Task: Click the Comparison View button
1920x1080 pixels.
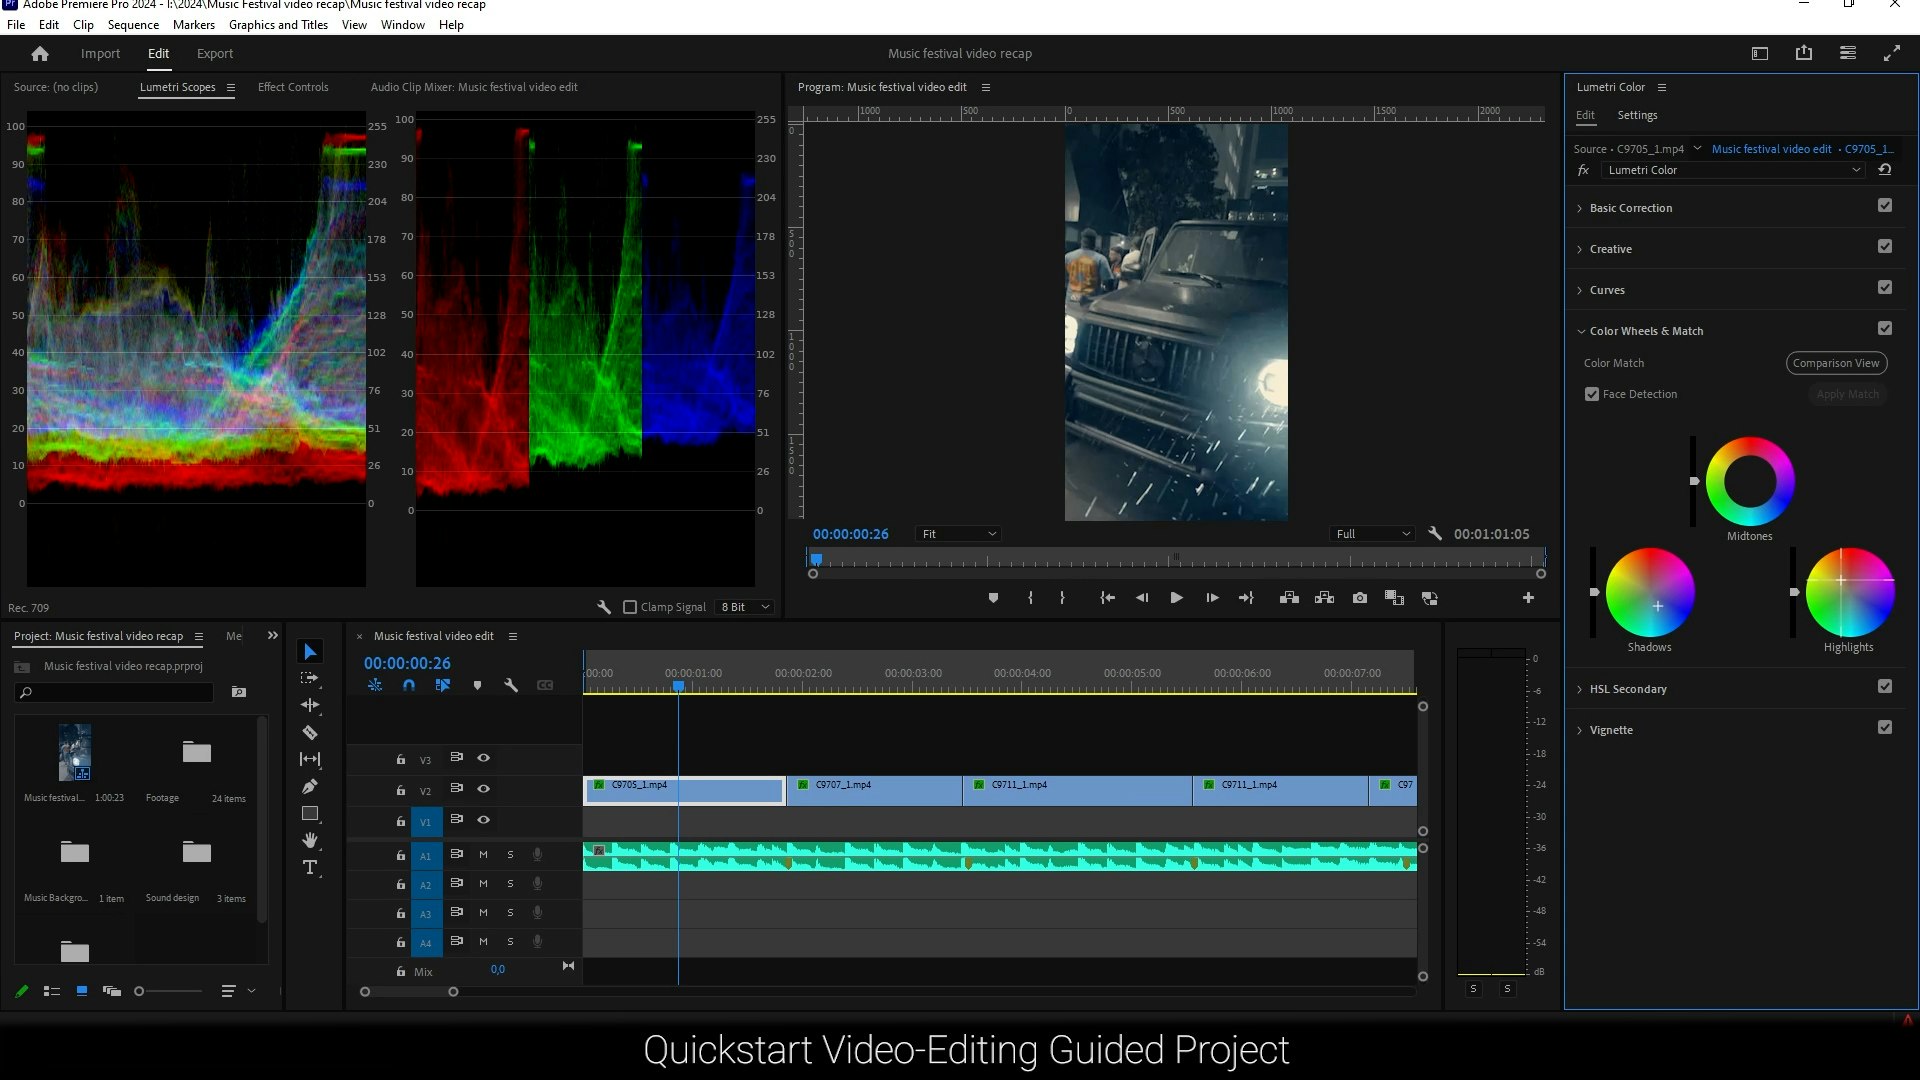Action: [1835, 363]
